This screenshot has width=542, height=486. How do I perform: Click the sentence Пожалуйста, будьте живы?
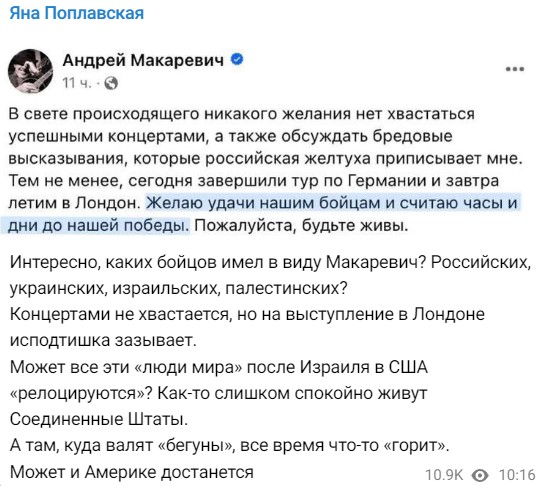301,225
